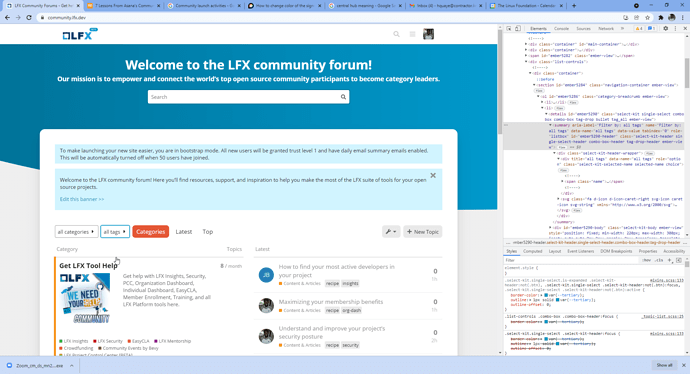690x374 pixels.
Task: Switch to the Latest topics view
Action: [x=184, y=231]
